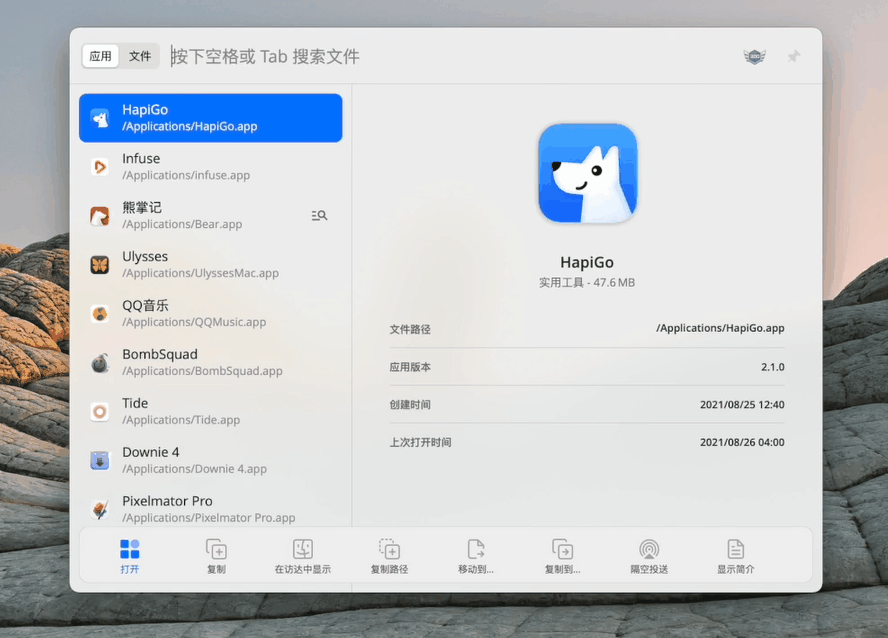
Task: Select the Tide result row
Action: 211,412
